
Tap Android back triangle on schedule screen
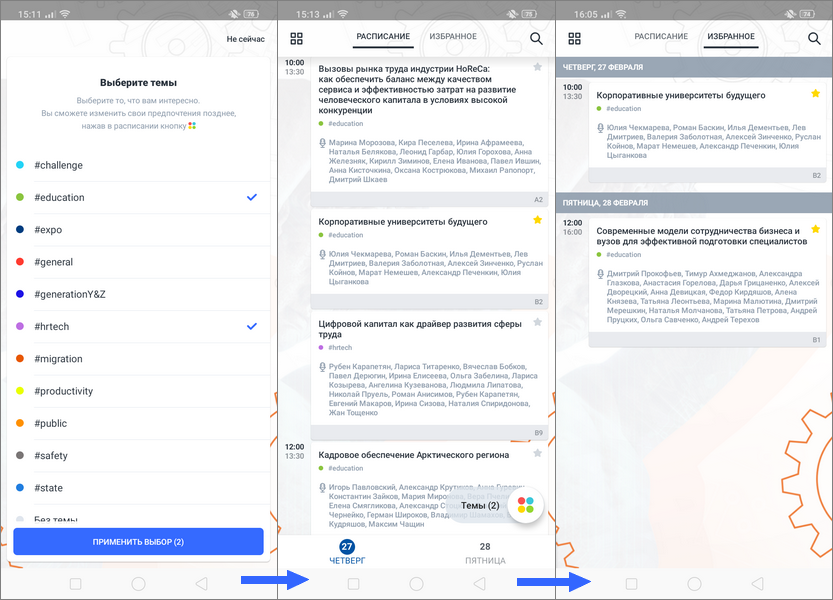[479, 584]
